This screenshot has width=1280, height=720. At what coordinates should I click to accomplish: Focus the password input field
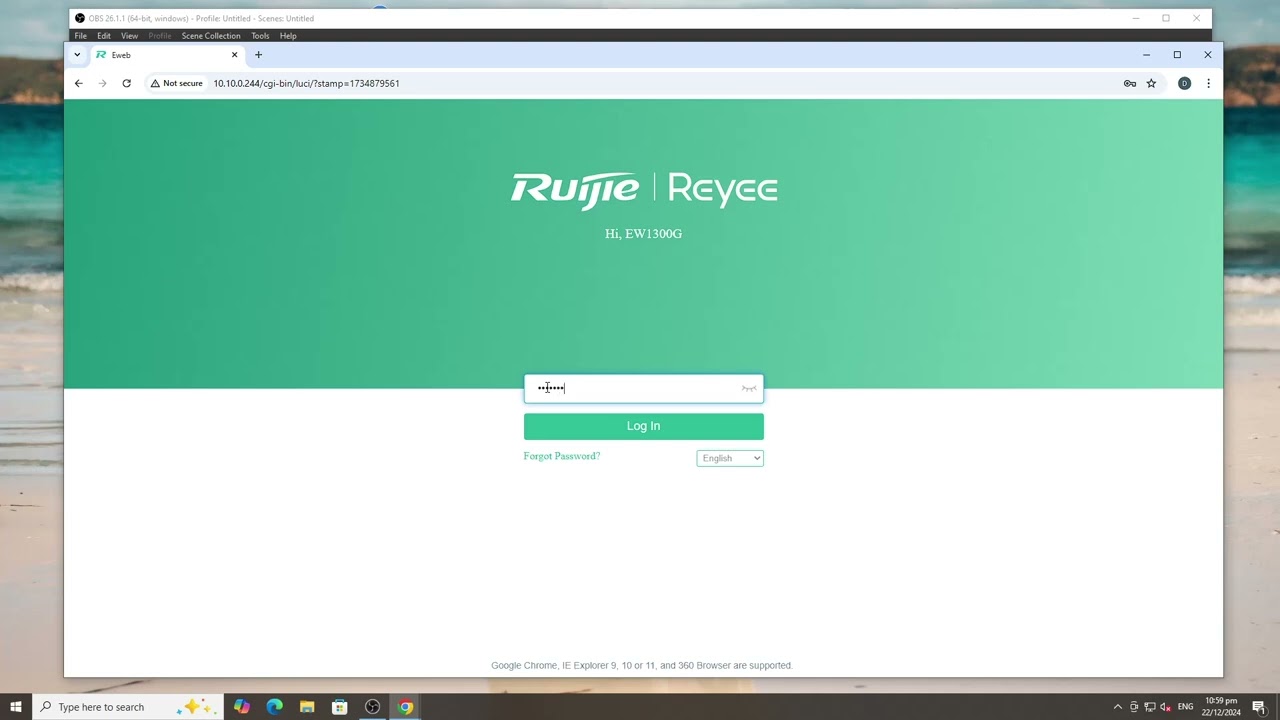point(643,388)
